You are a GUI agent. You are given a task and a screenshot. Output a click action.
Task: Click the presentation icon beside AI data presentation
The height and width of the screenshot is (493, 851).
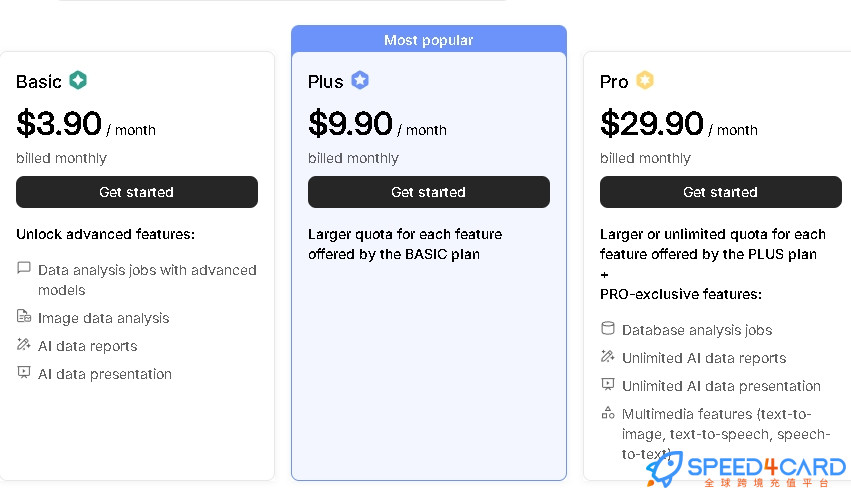24,372
